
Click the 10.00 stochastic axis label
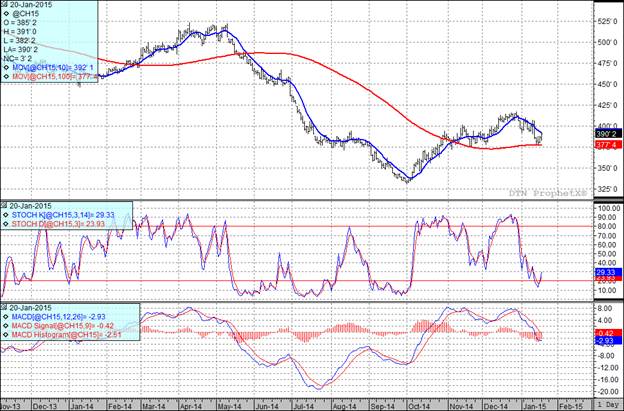coord(609,290)
